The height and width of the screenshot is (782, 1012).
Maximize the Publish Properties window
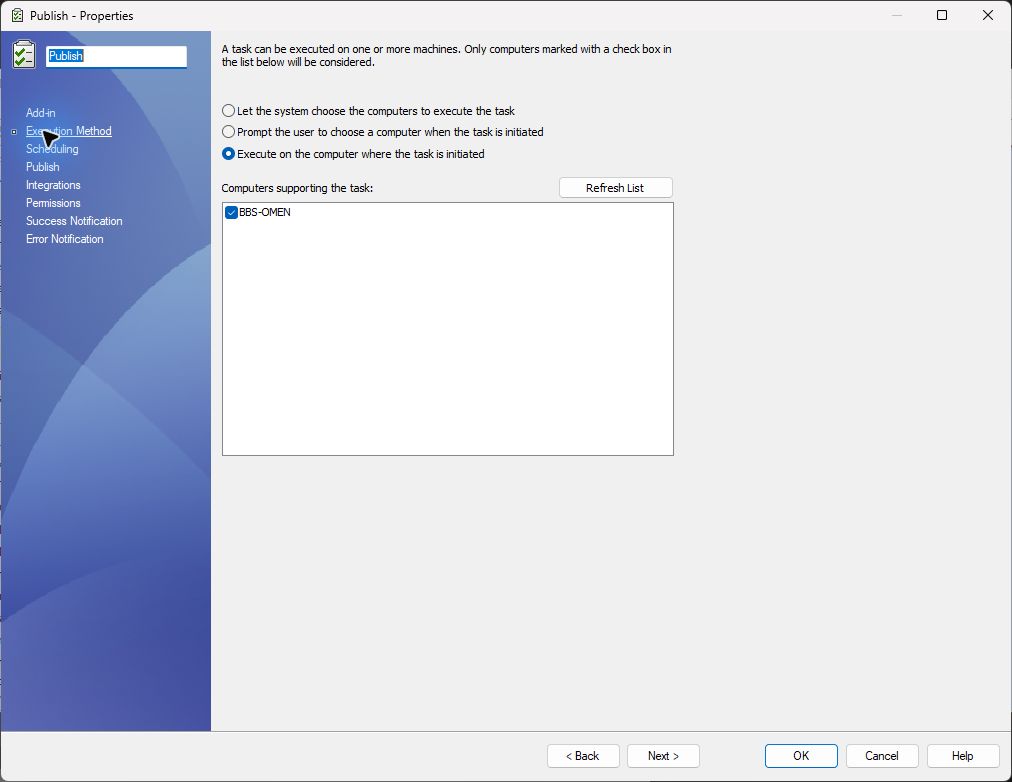[942, 15]
